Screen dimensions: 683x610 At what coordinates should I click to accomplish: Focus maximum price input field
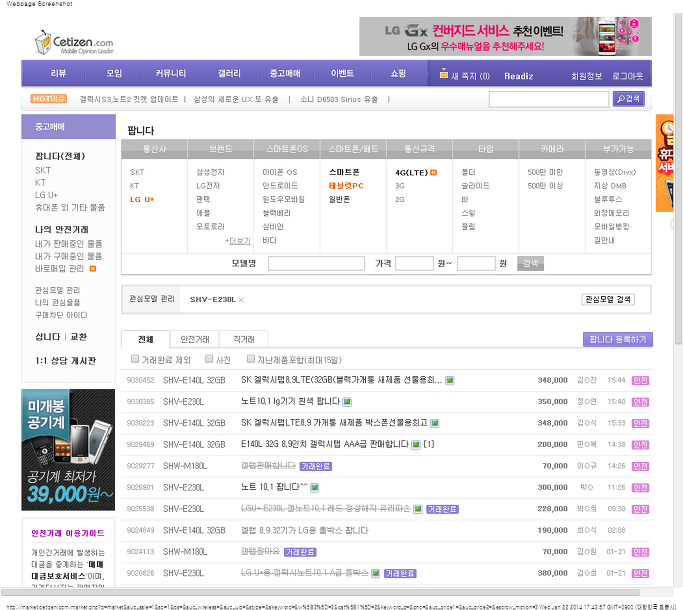coord(476,264)
